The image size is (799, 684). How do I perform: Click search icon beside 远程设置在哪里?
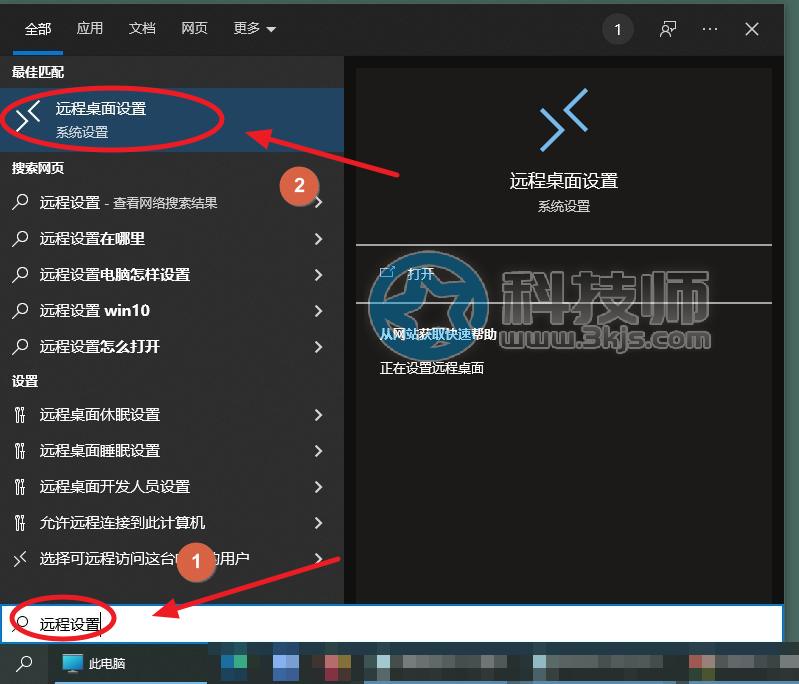click(20, 238)
